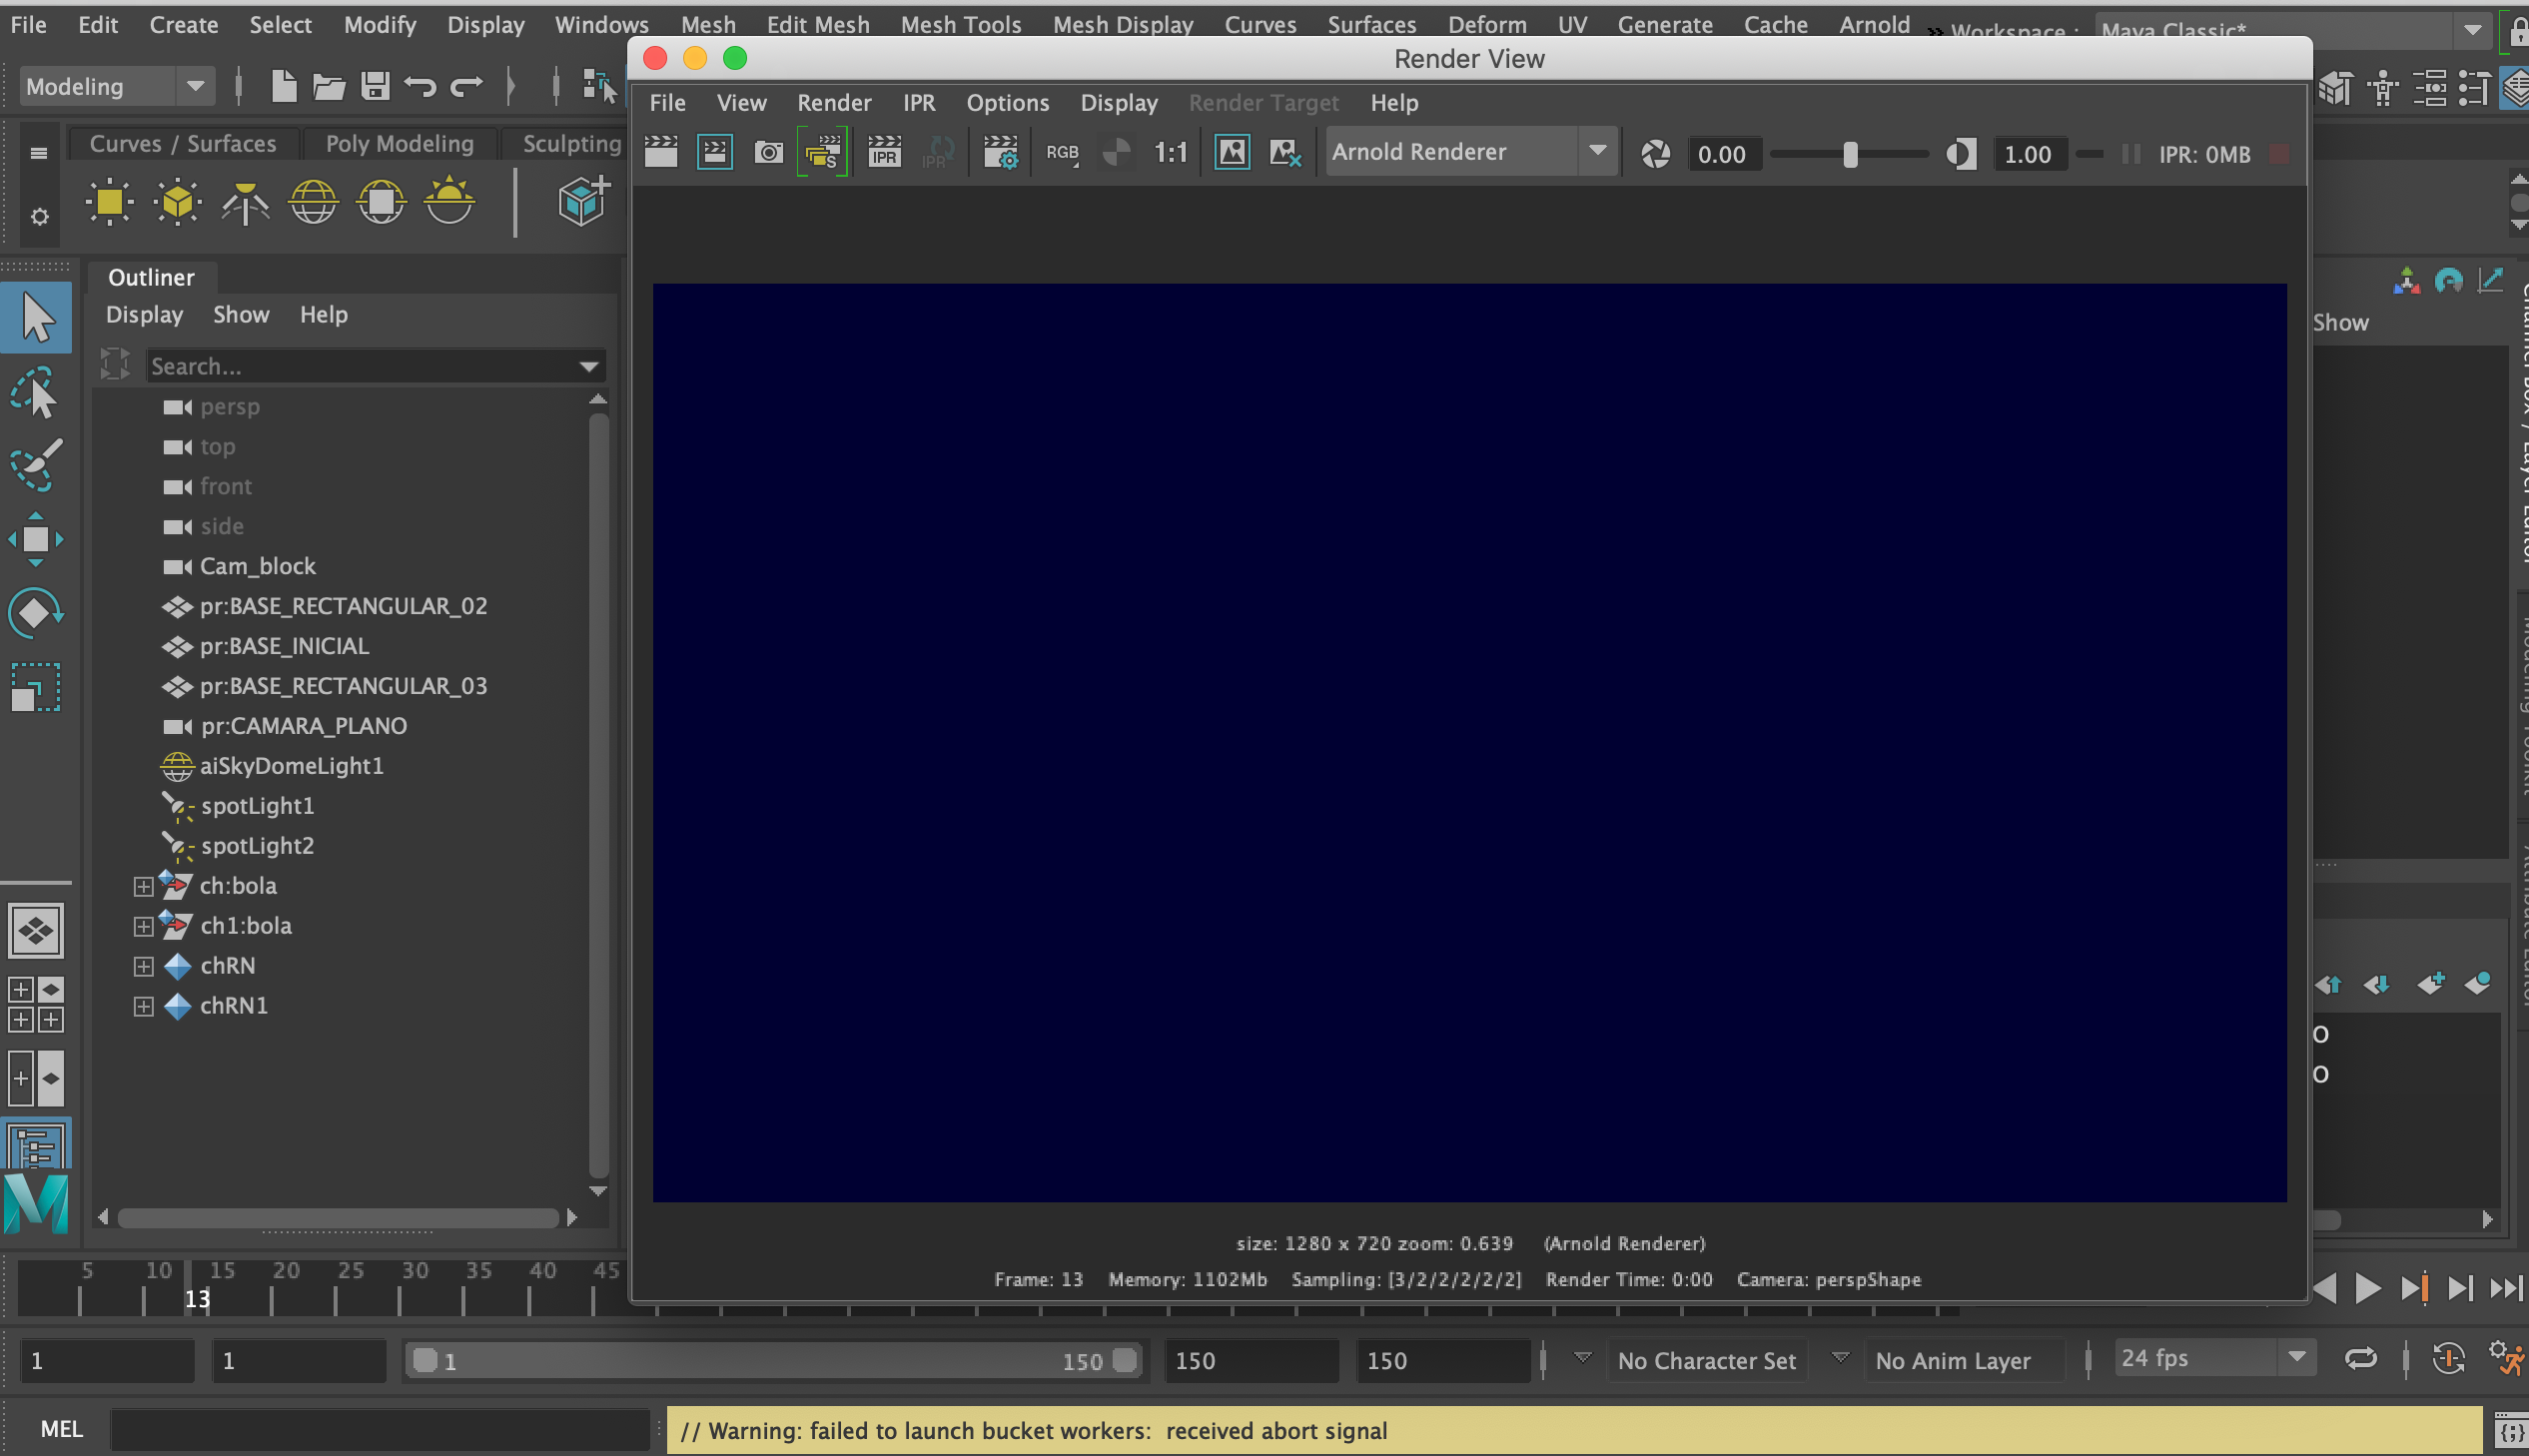
Task: Select the Rotate tool
Action: [36, 613]
